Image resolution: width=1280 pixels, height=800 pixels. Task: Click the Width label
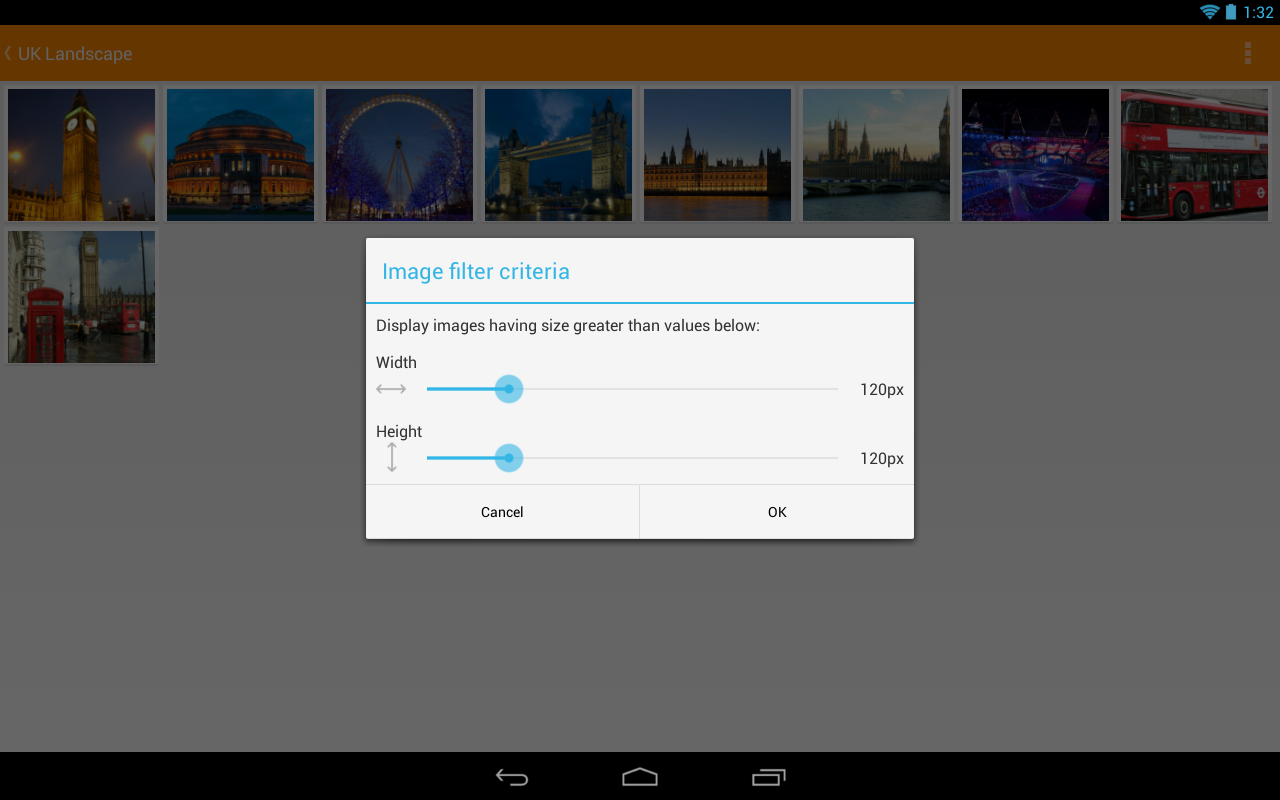[396, 362]
